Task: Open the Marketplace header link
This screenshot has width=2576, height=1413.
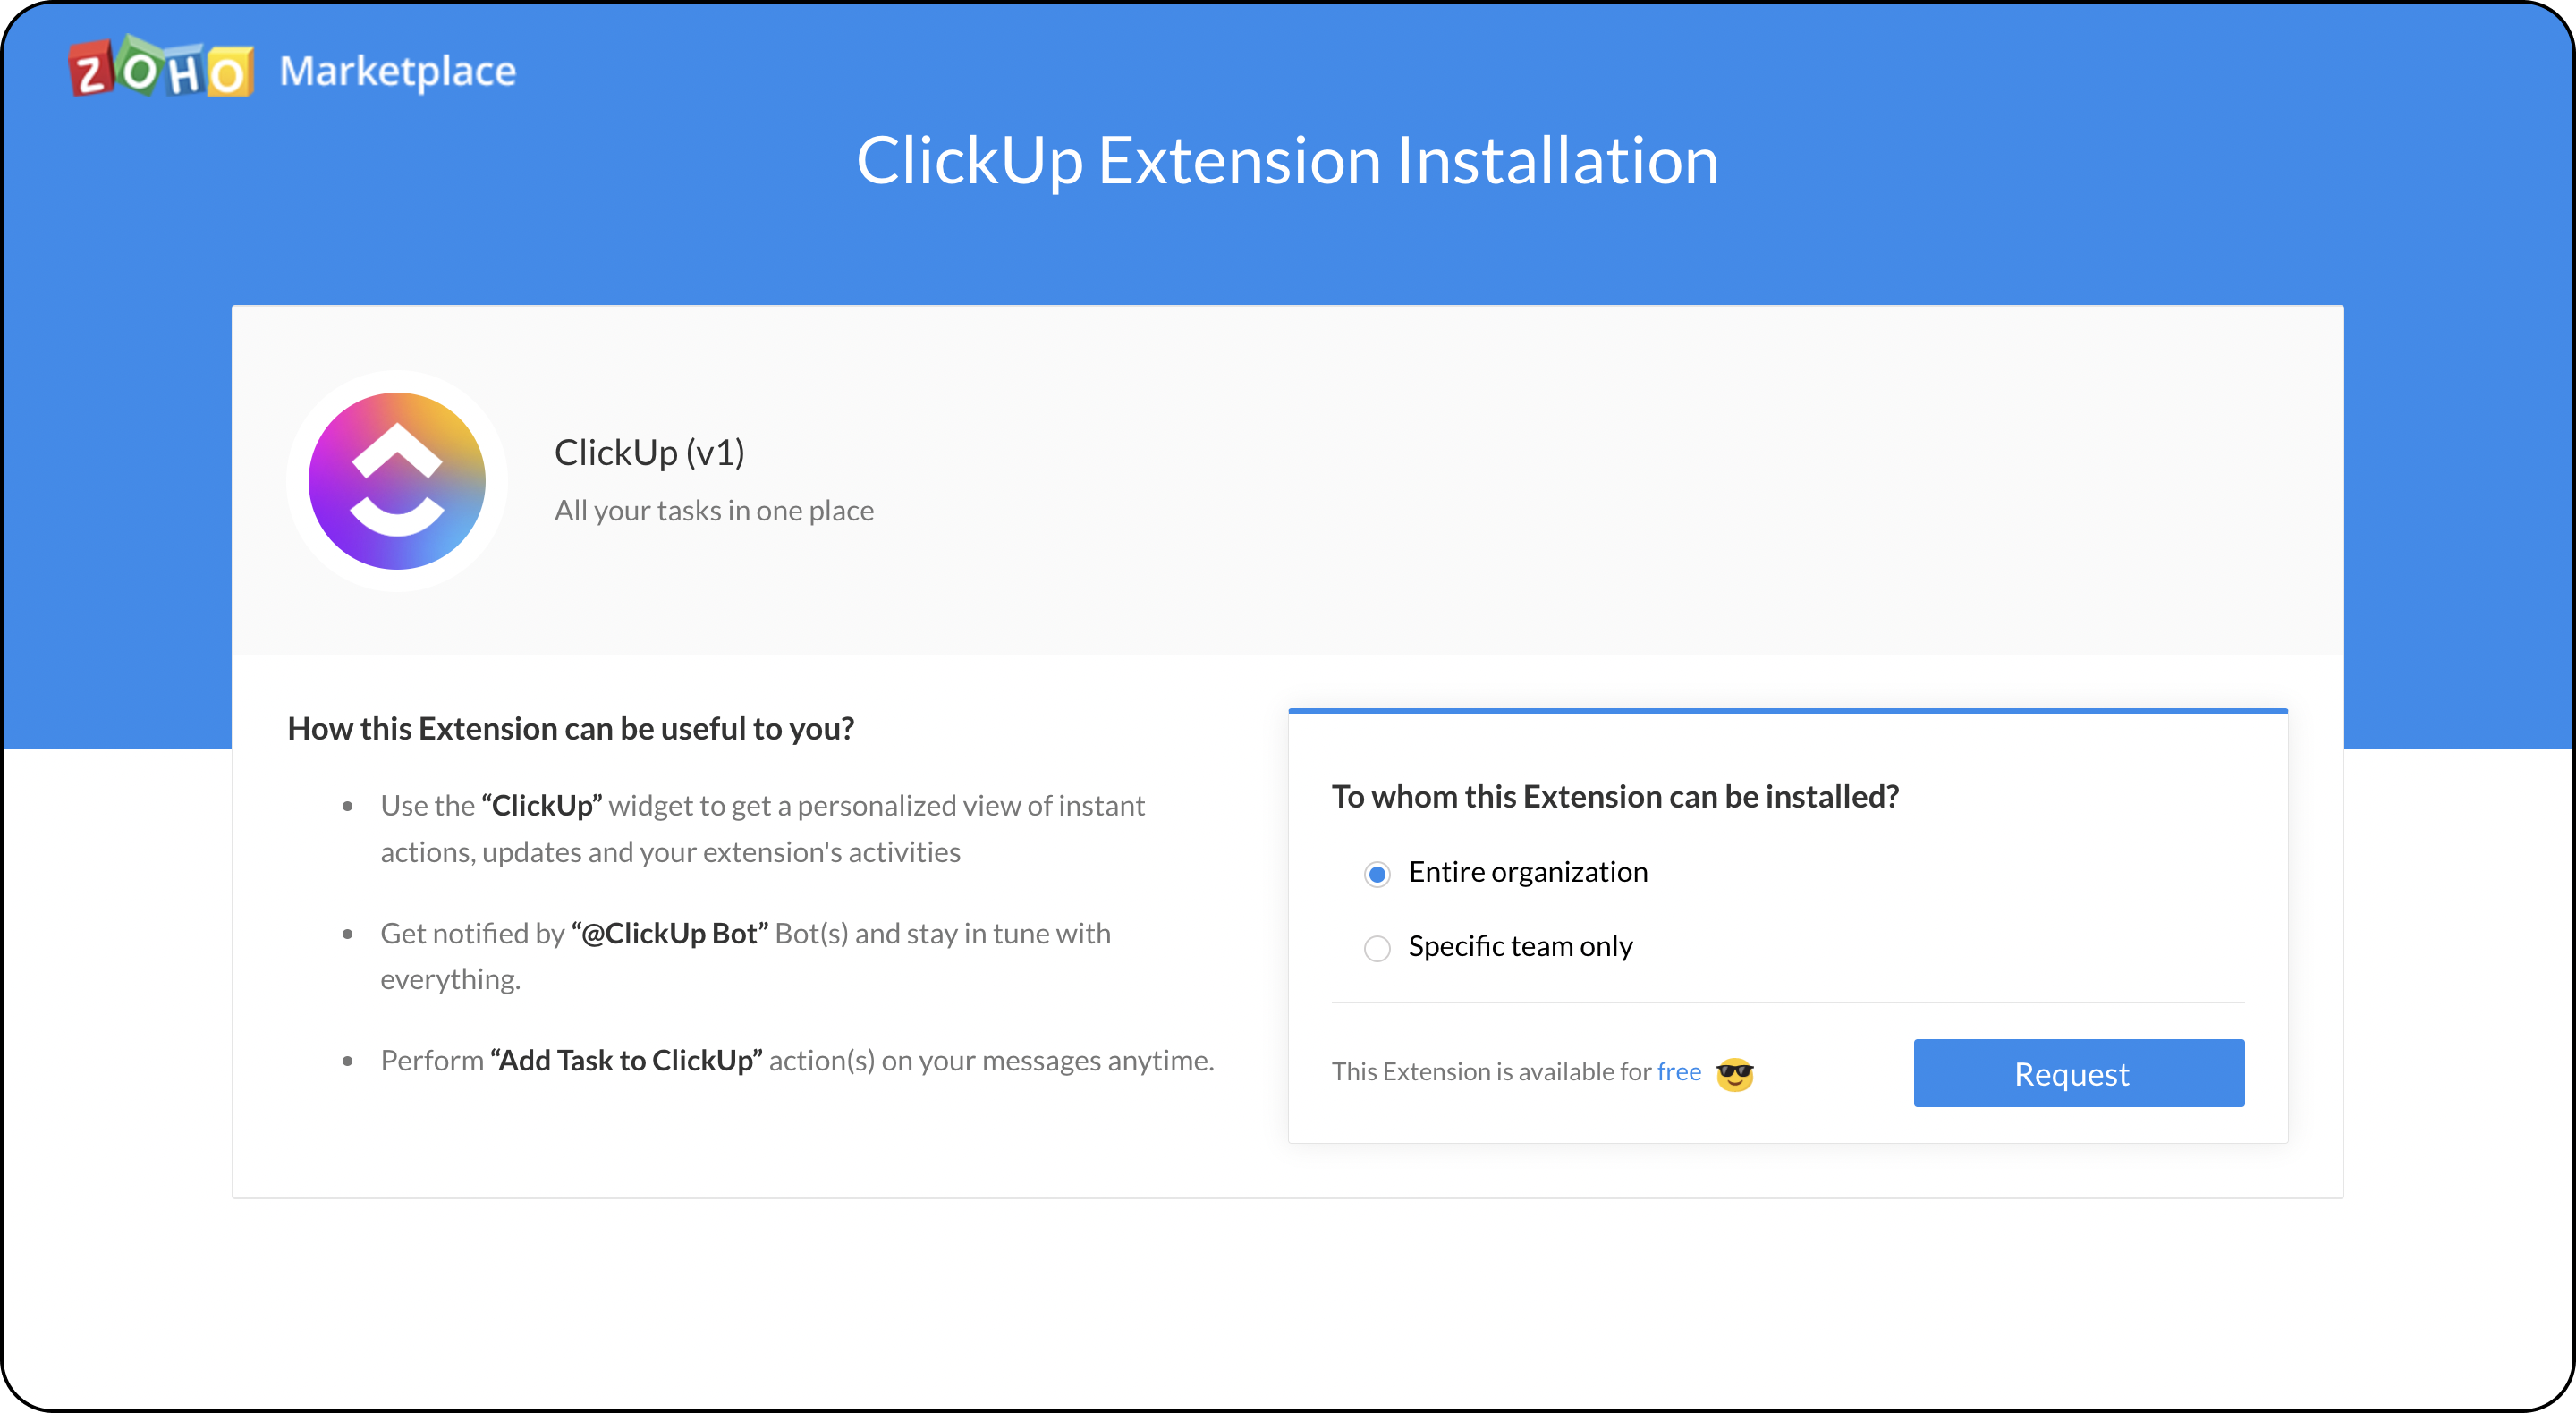Action: (x=398, y=71)
